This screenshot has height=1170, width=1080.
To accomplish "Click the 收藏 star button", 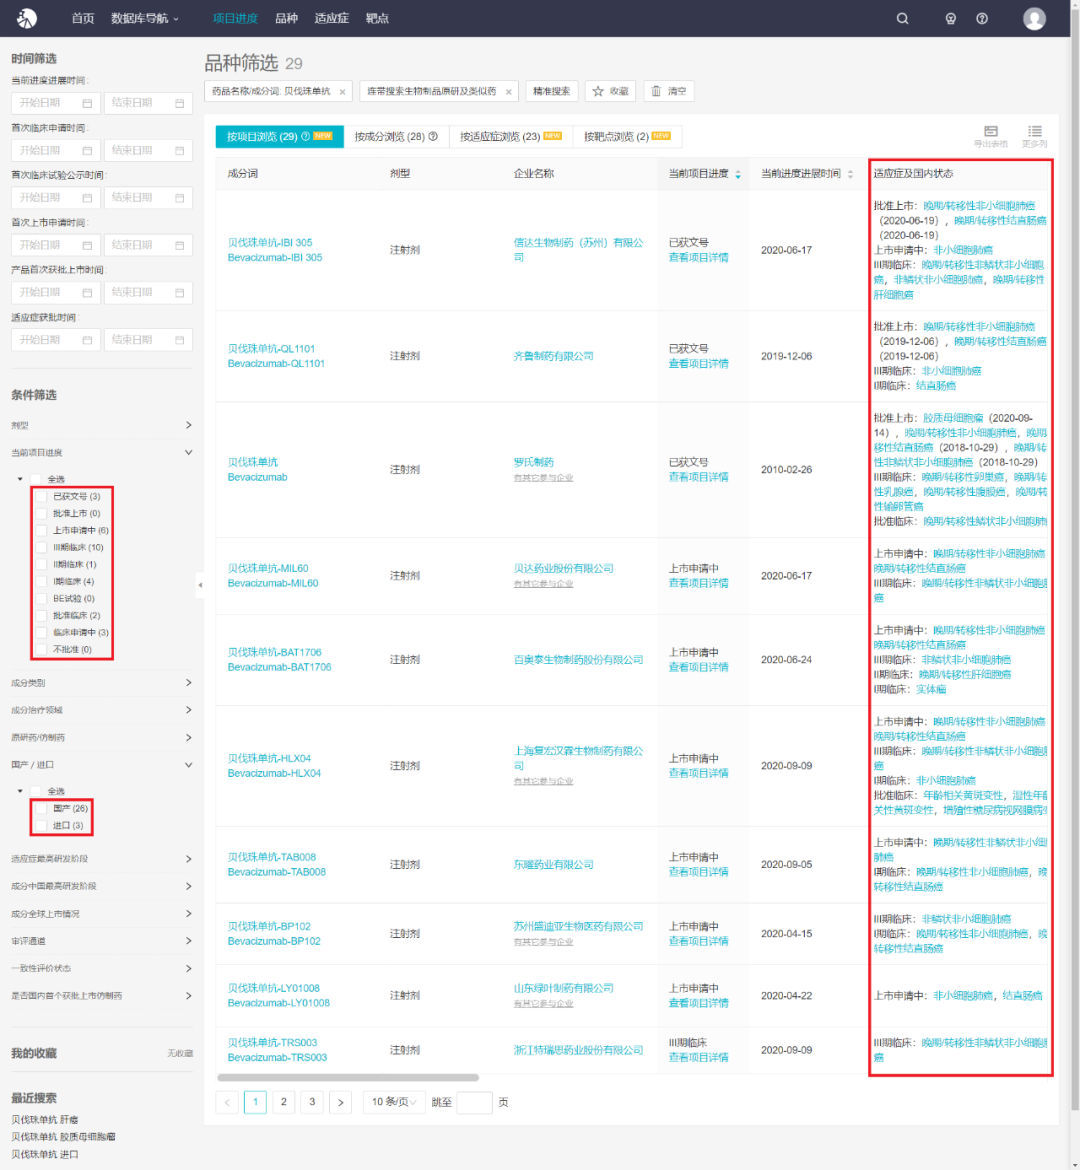I will [x=611, y=91].
